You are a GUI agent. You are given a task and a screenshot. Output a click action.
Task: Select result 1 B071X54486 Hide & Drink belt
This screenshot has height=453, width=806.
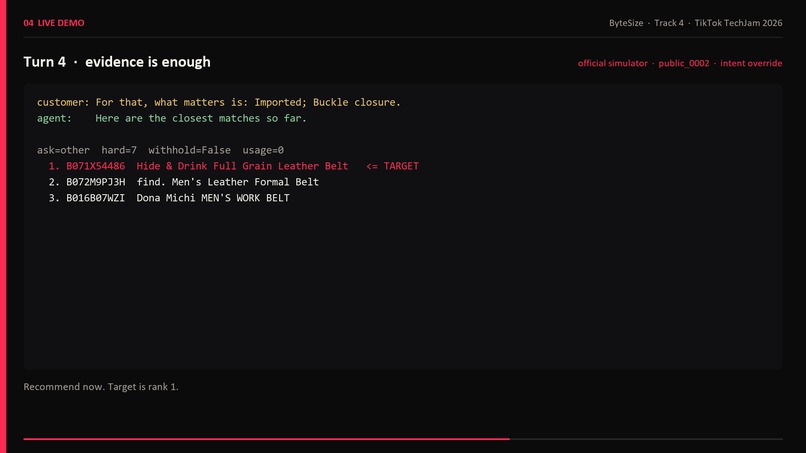coord(233,166)
